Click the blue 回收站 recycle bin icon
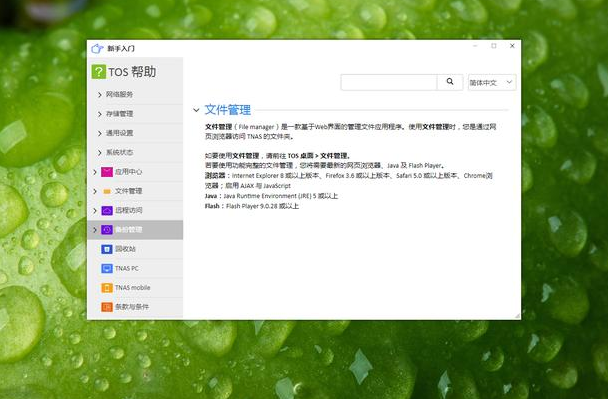 (x=107, y=249)
